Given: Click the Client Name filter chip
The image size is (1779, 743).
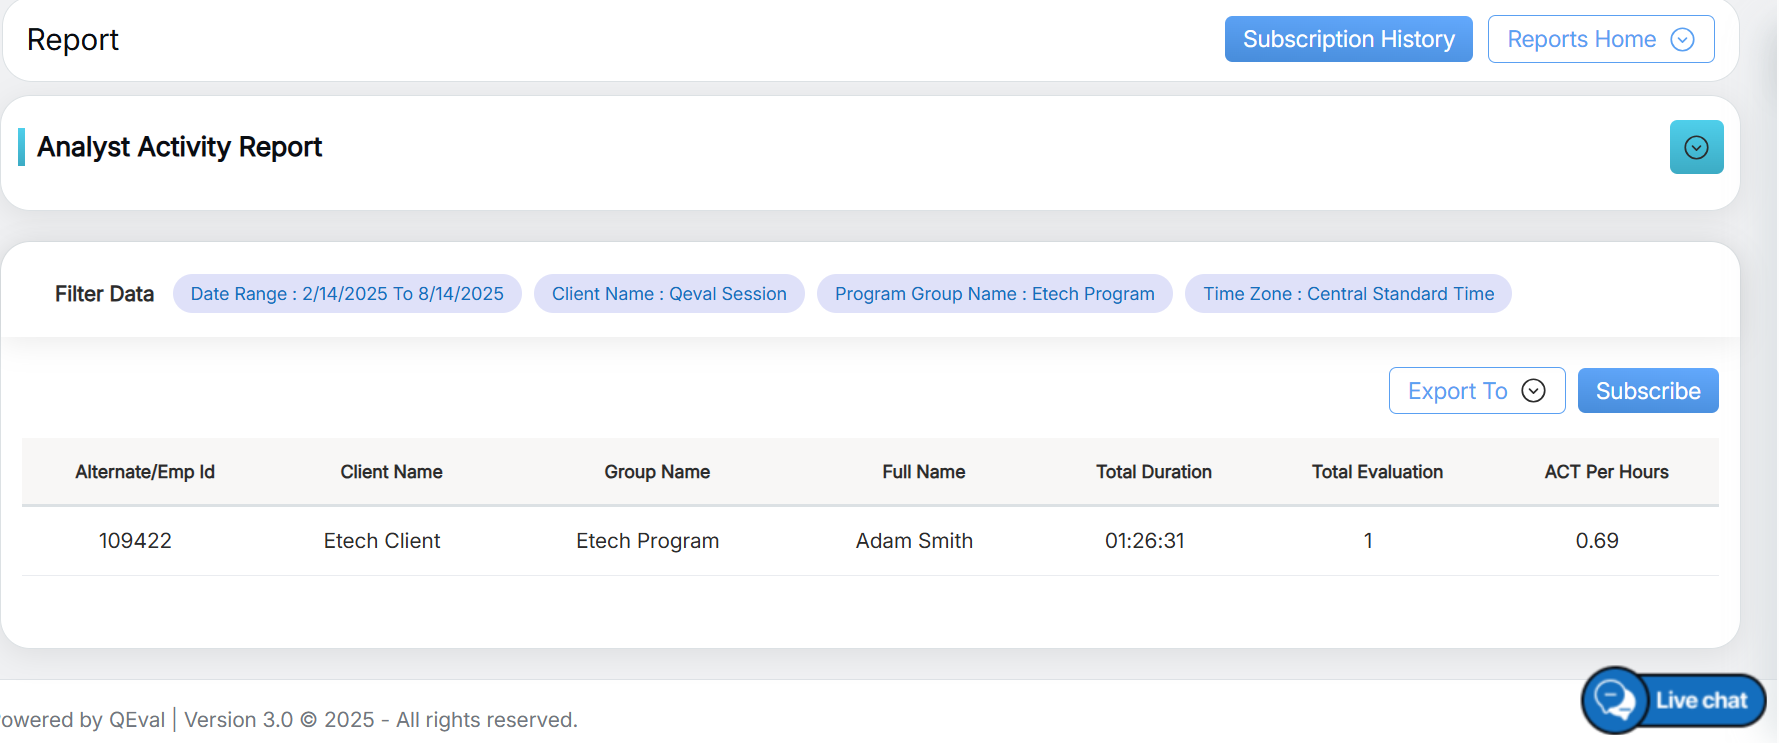Looking at the screenshot, I should pos(669,294).
